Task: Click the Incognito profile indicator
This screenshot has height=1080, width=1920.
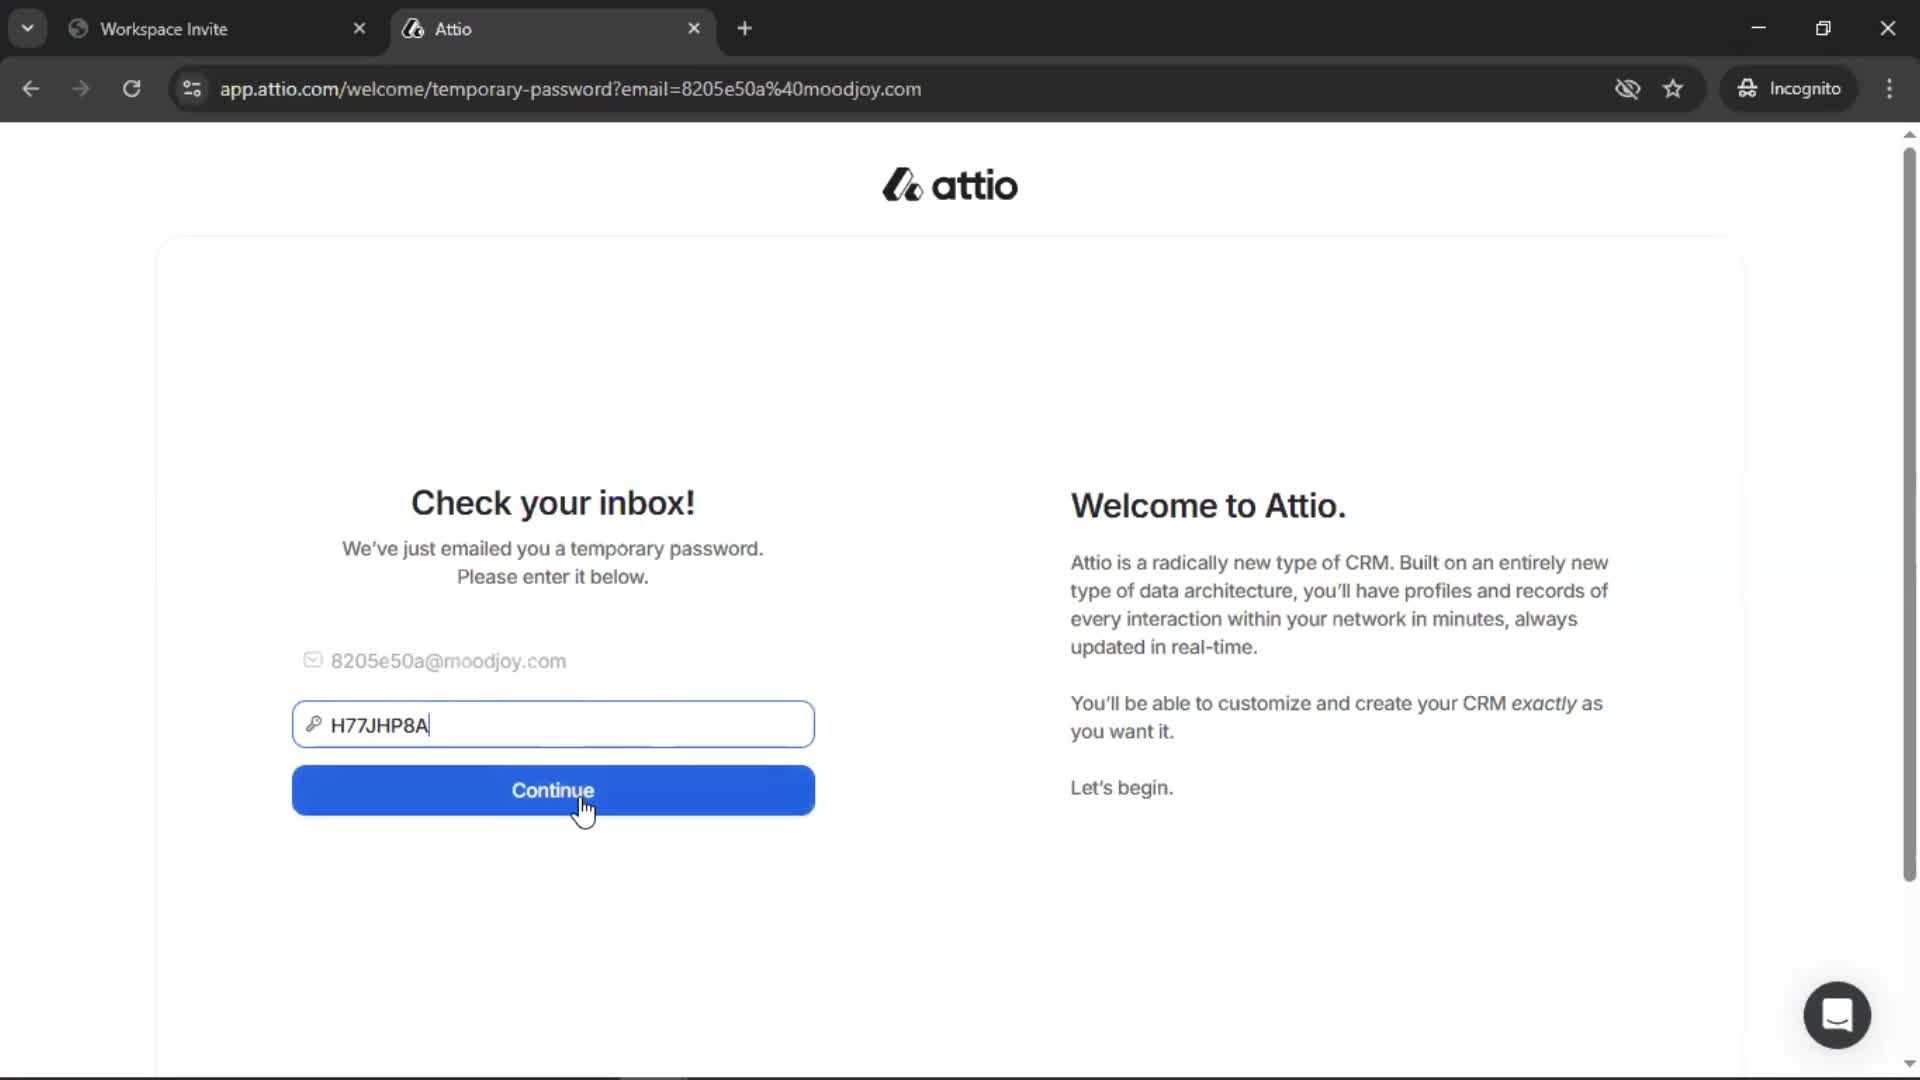Action: [1789, 89]
